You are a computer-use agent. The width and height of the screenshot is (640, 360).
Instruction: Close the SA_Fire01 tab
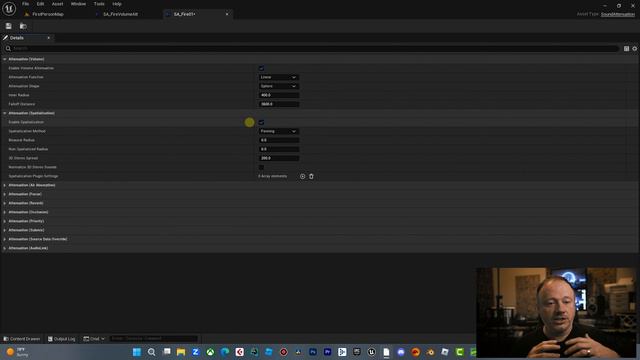point(227,14)
